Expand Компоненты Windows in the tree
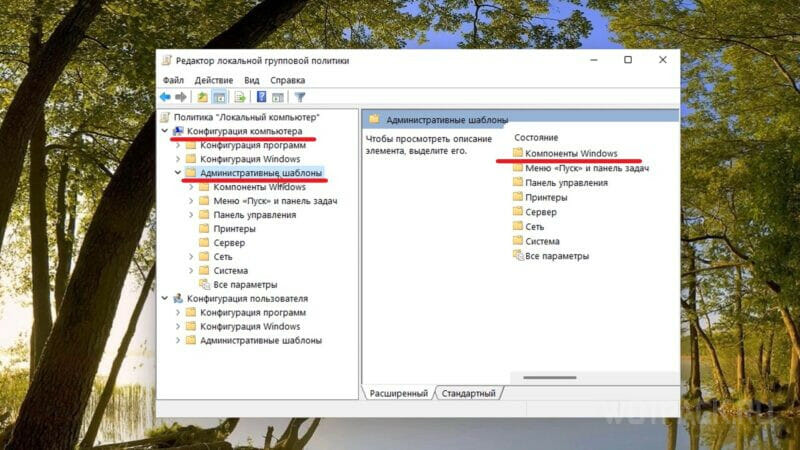The width and height of the screenshot is (800, 450). 191,187
